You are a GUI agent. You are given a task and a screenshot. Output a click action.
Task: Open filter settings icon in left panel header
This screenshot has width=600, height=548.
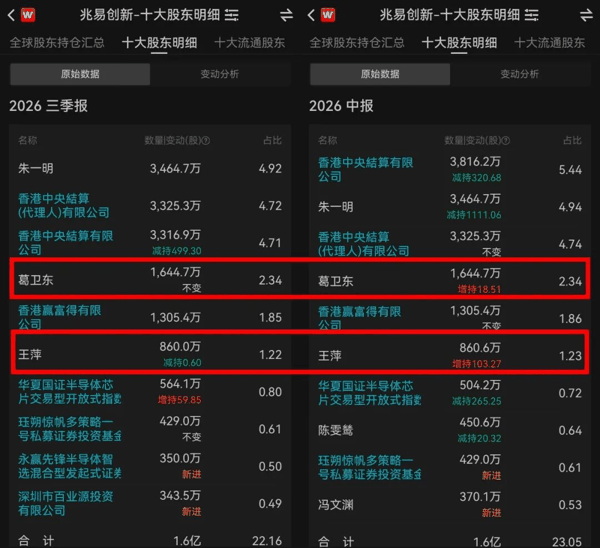[x=232, y=15]
